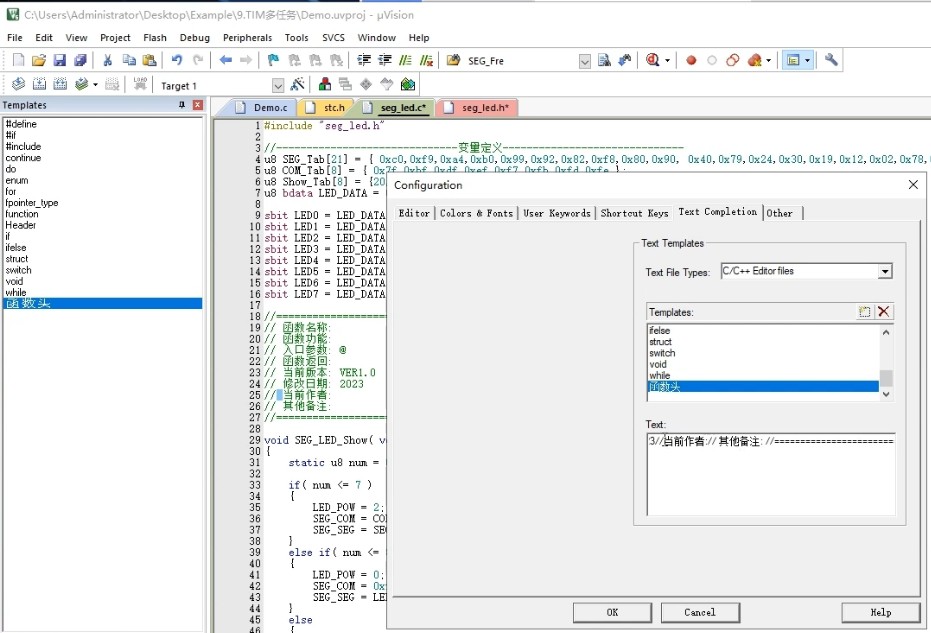931x633 pixels.
Task: Open the kill-breakpoints dropdown arrow
Action: coord(768,60)
